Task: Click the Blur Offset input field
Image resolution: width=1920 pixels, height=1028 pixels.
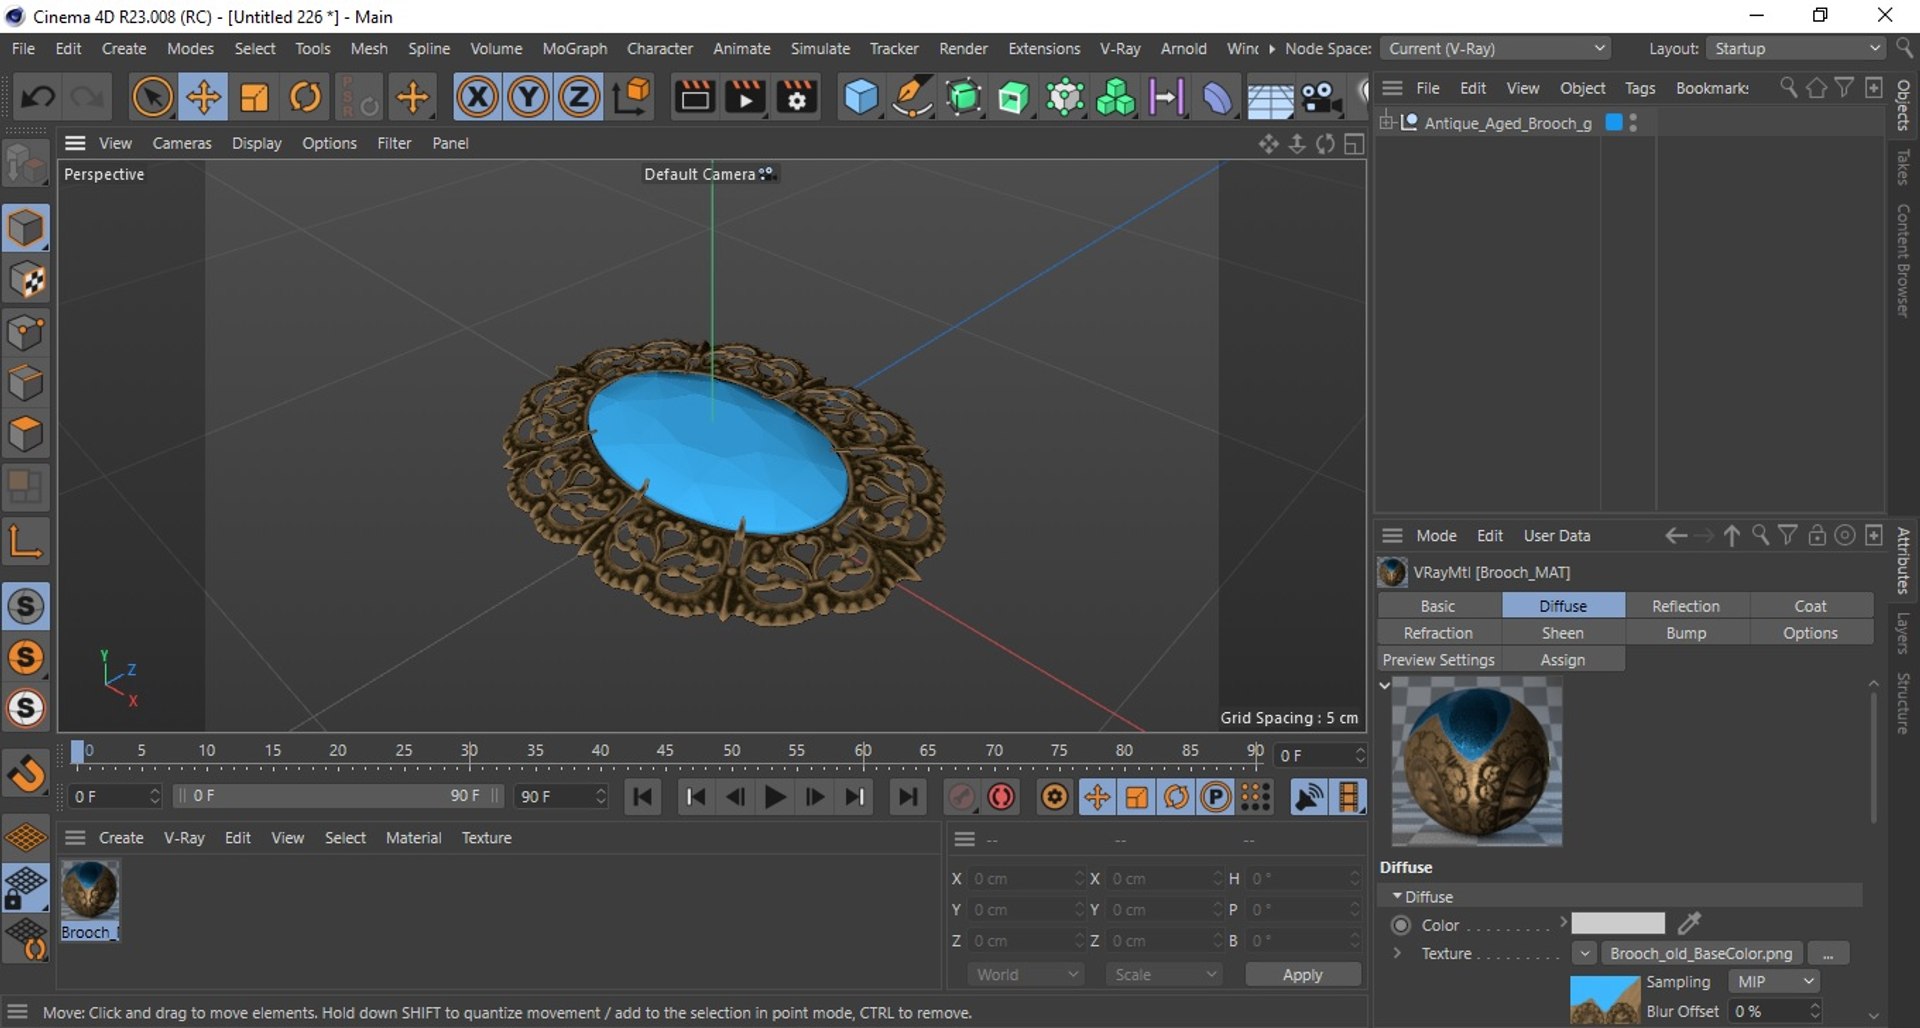Action: click(x=1774, y=1011)
